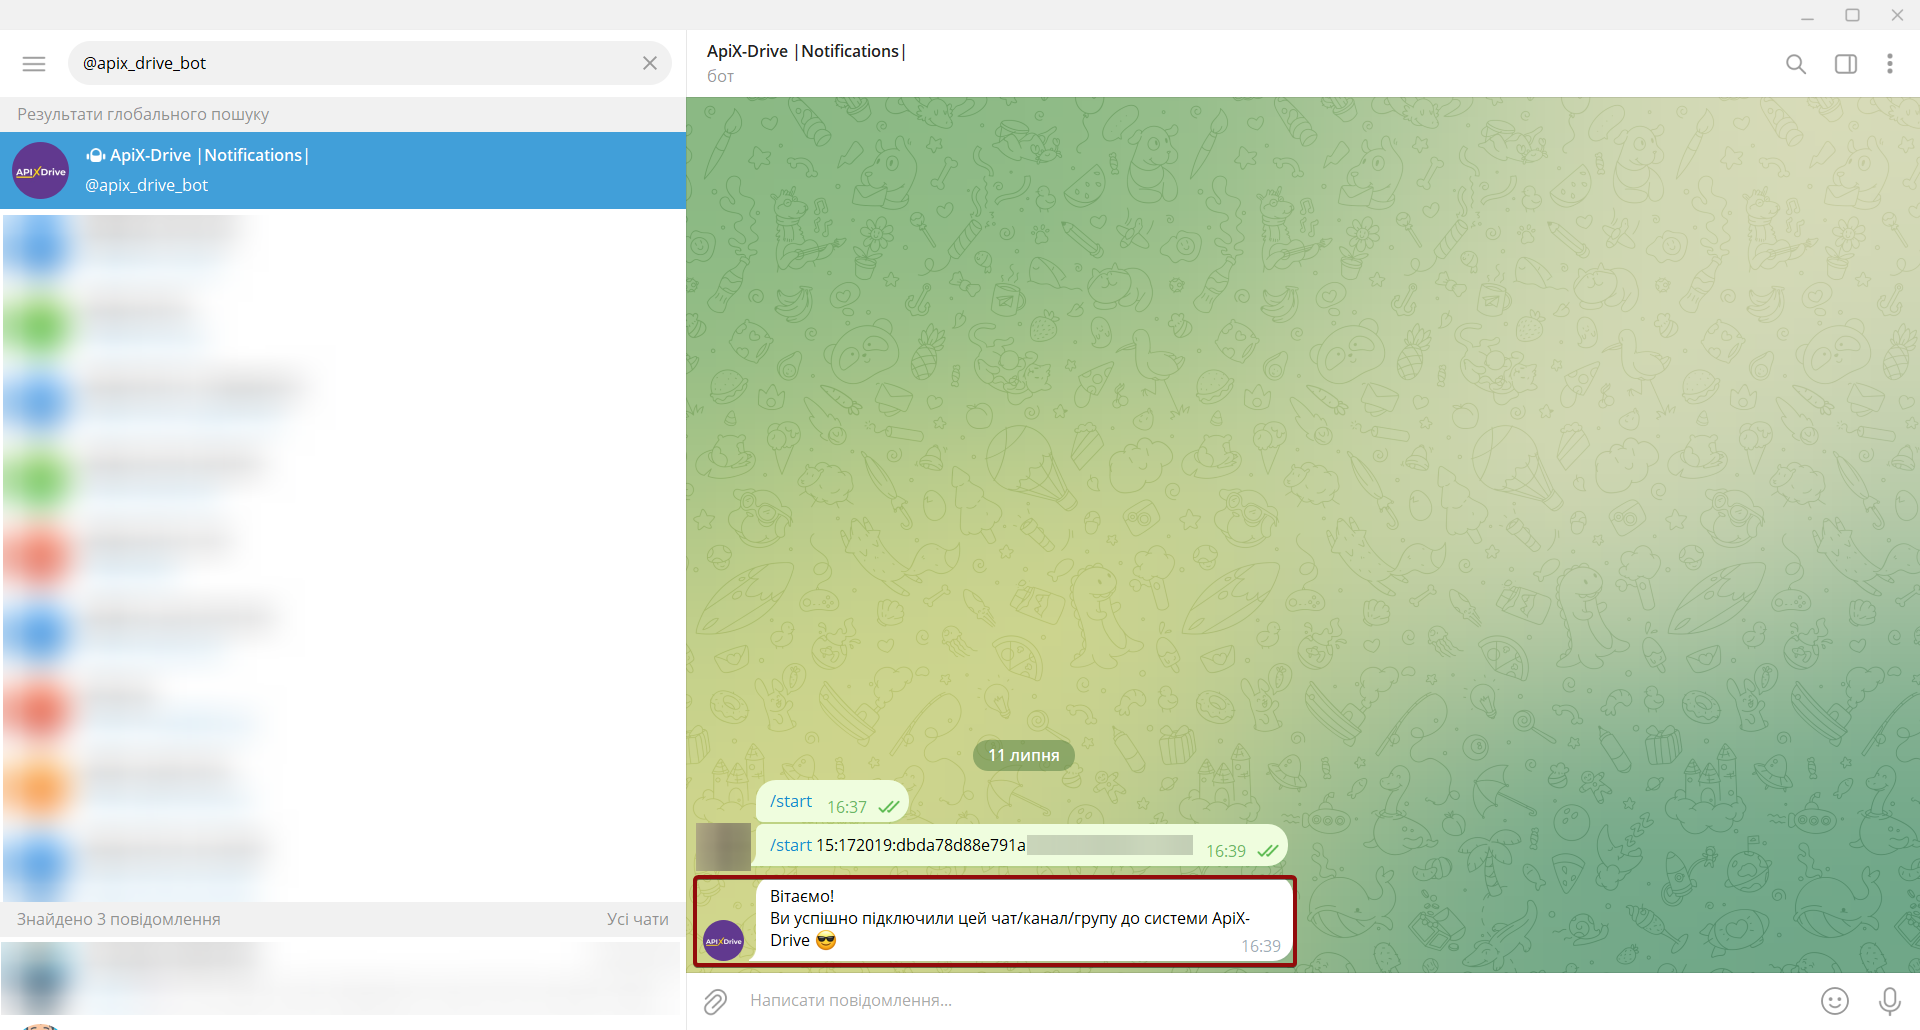Click the "11 липня" date badge

point(1023,755)
